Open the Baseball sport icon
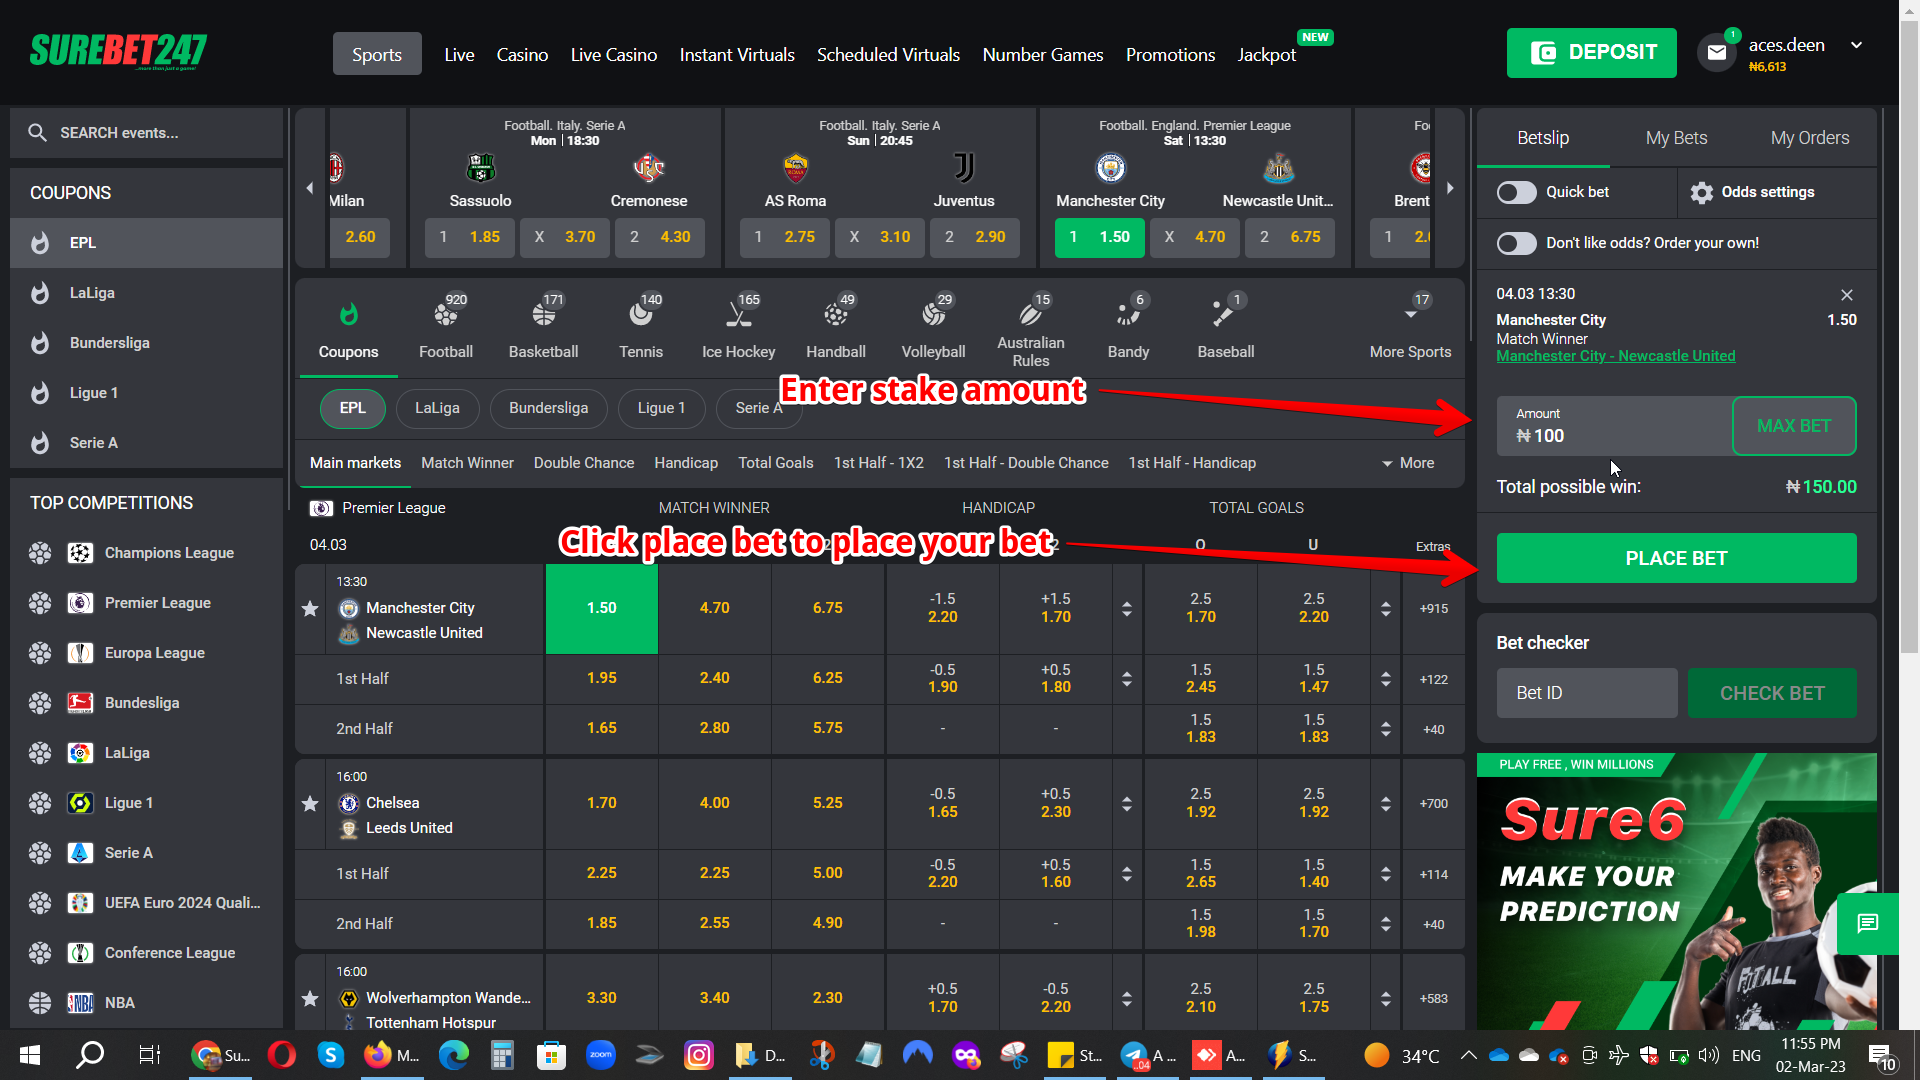Viewport: 1920px width, 1080px height. click(1225, 316)
